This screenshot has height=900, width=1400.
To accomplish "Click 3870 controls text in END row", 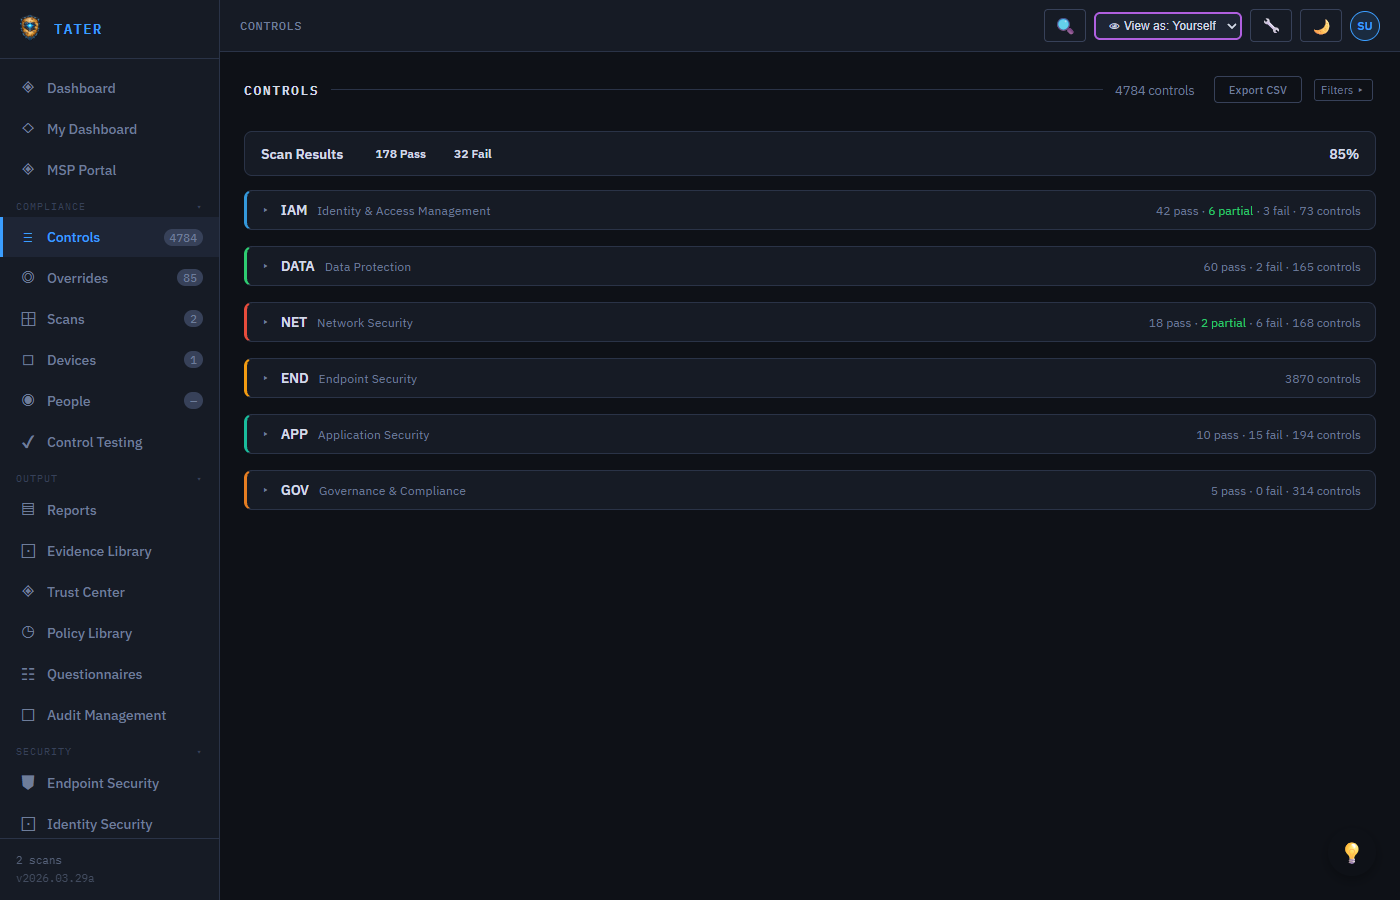I will pyautogui.click(x=1323, y=379).
